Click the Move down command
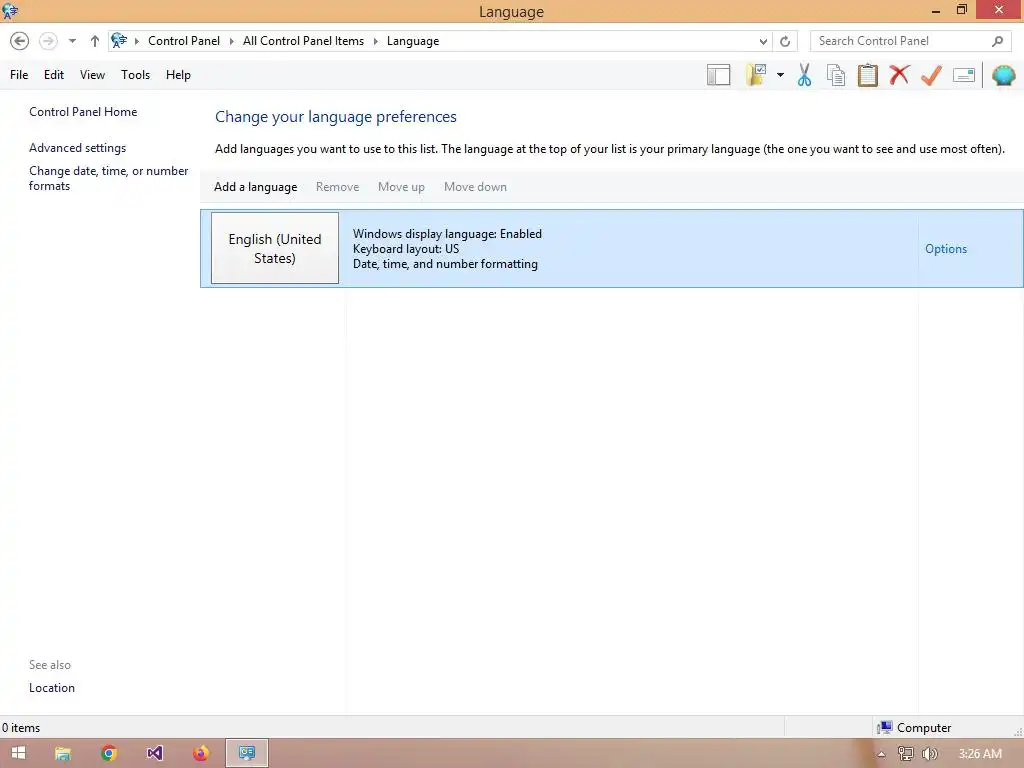 click(x=475, y=187)
